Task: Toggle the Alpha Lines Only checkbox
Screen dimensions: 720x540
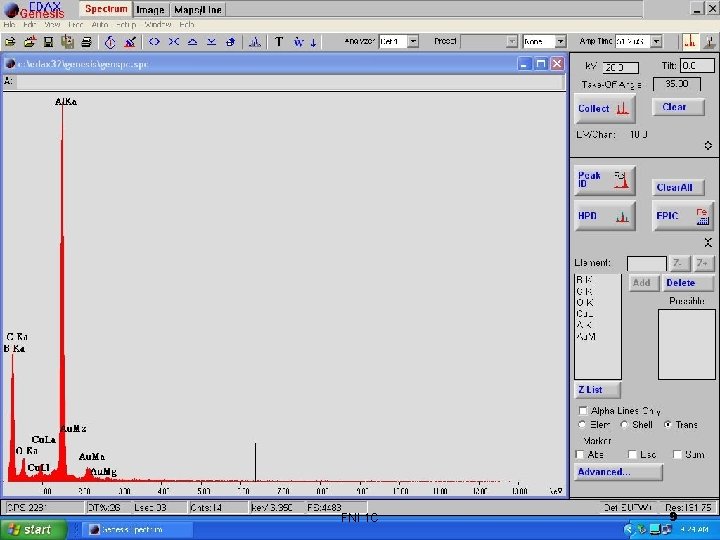Action: pyautogui.click(x=583, y=411)
